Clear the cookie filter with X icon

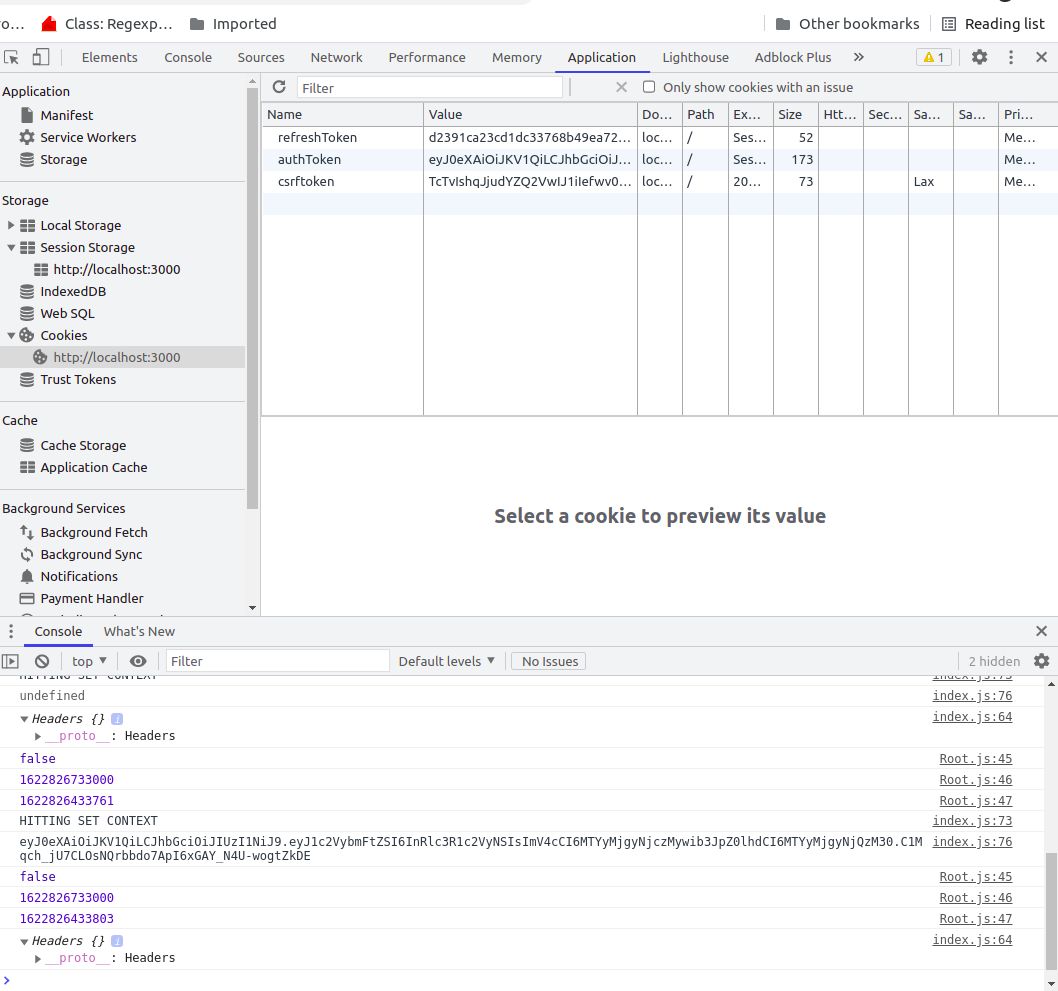pos(621,88)
